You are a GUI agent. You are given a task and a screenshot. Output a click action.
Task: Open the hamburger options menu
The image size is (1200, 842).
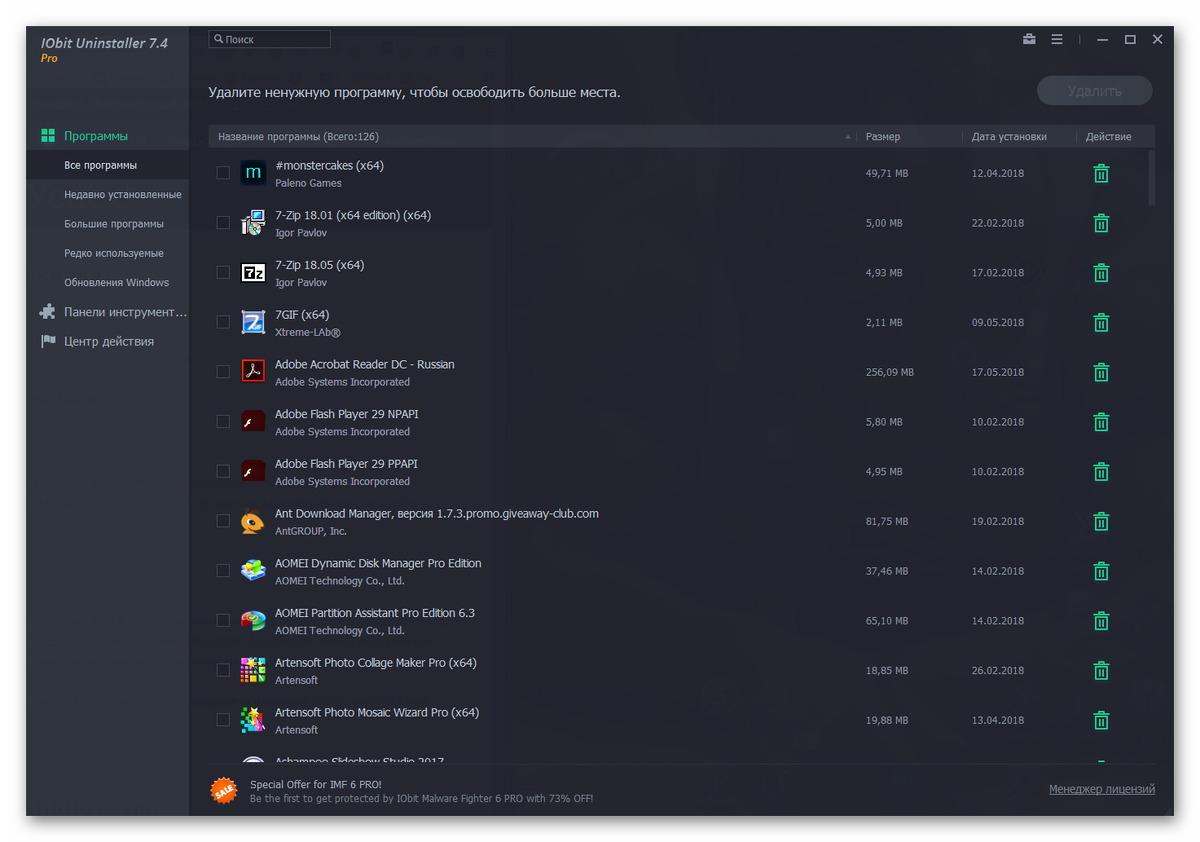tap(1057, 40)
